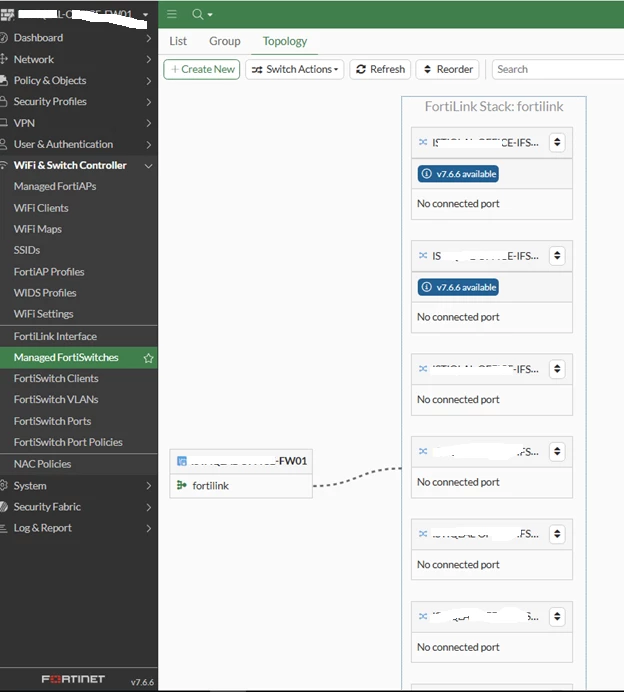Open the search dropdown caret

pyautogui.click(x=210, y=15)
